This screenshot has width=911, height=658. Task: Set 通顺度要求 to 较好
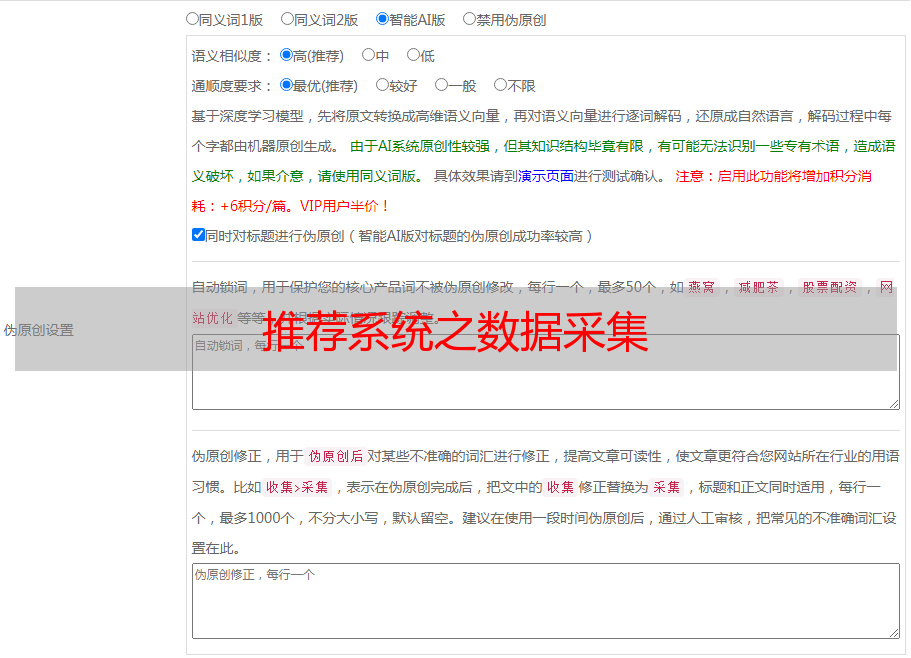(383, 86)
